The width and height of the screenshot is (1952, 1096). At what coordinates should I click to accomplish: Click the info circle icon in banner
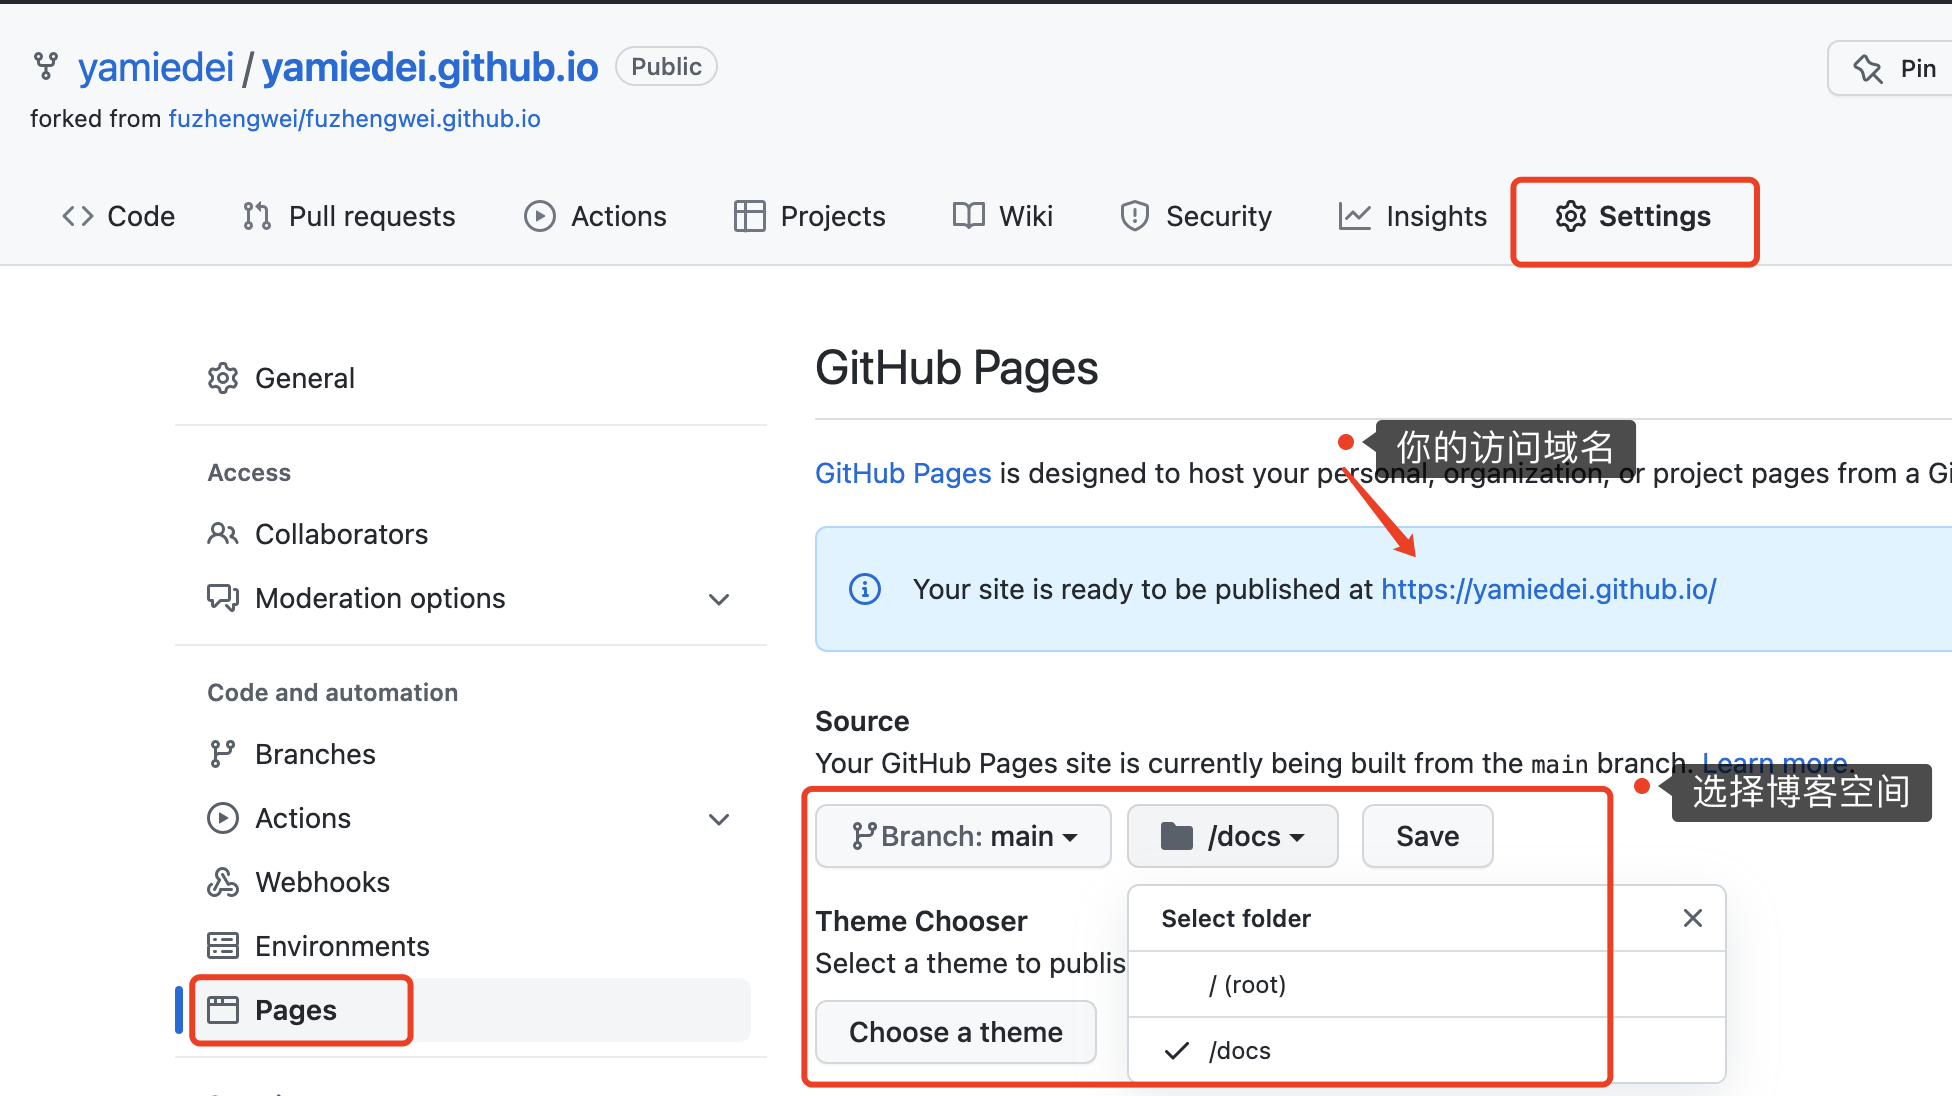pyautogui.click(x=865, y=589)
